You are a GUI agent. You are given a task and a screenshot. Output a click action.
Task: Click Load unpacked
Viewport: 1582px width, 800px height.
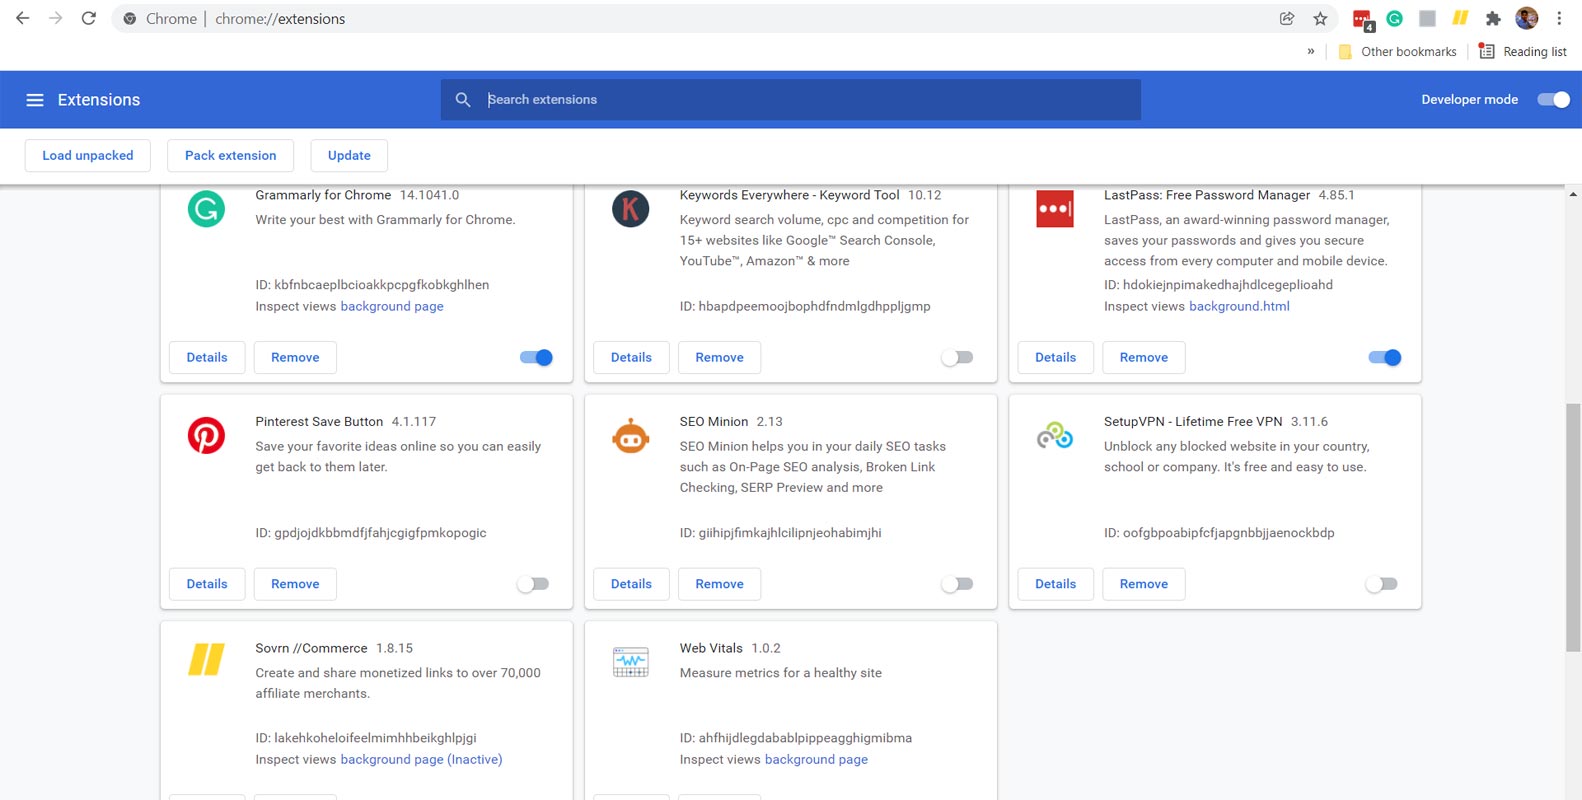pos(88,155)
